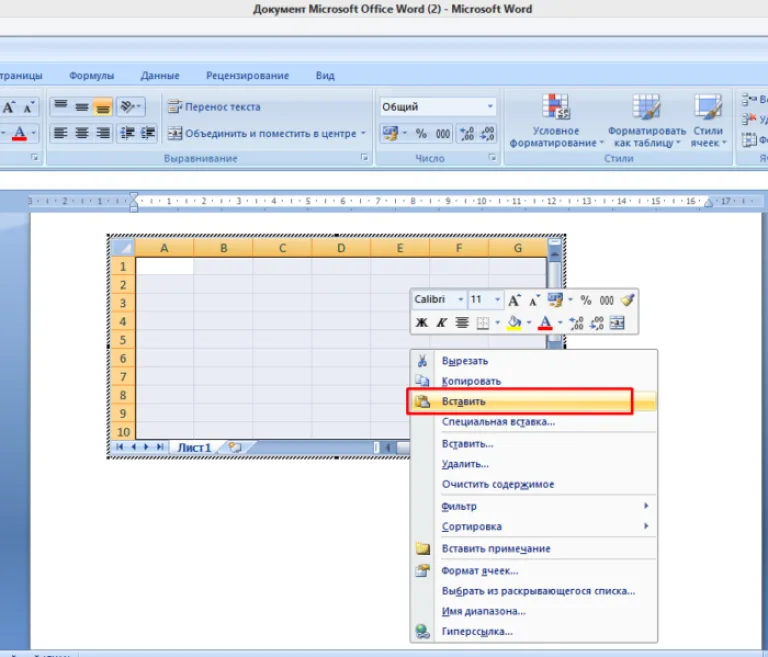This screenshot has width=768, height=657.
Task: Click select-all corner of worksheet
Action: [x=123, y=248]
